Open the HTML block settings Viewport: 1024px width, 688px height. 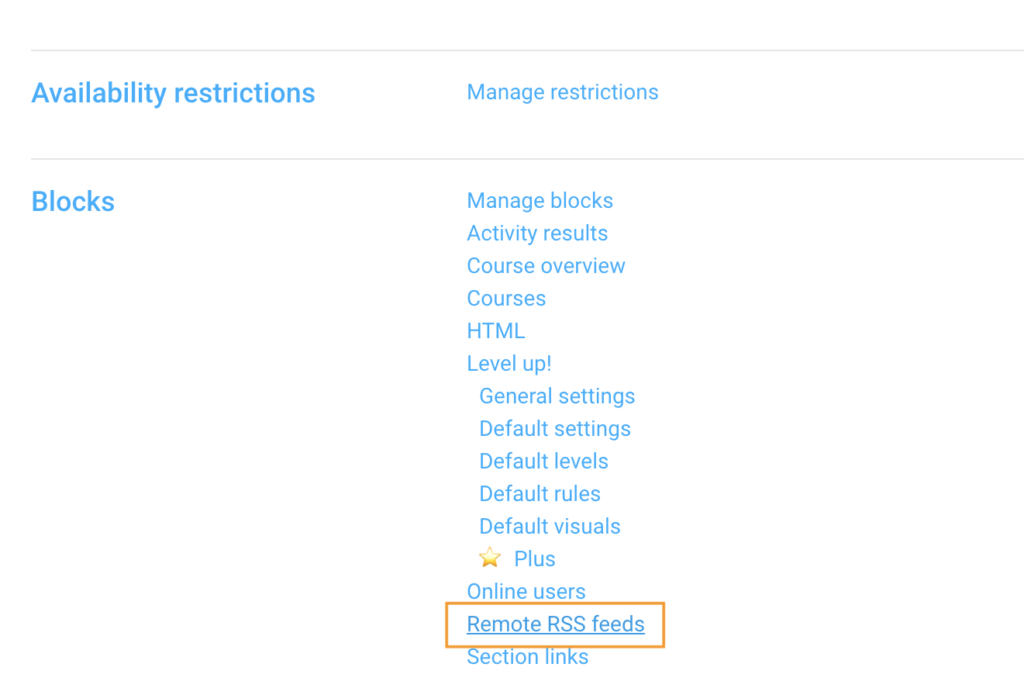click(x=496, y=330)
